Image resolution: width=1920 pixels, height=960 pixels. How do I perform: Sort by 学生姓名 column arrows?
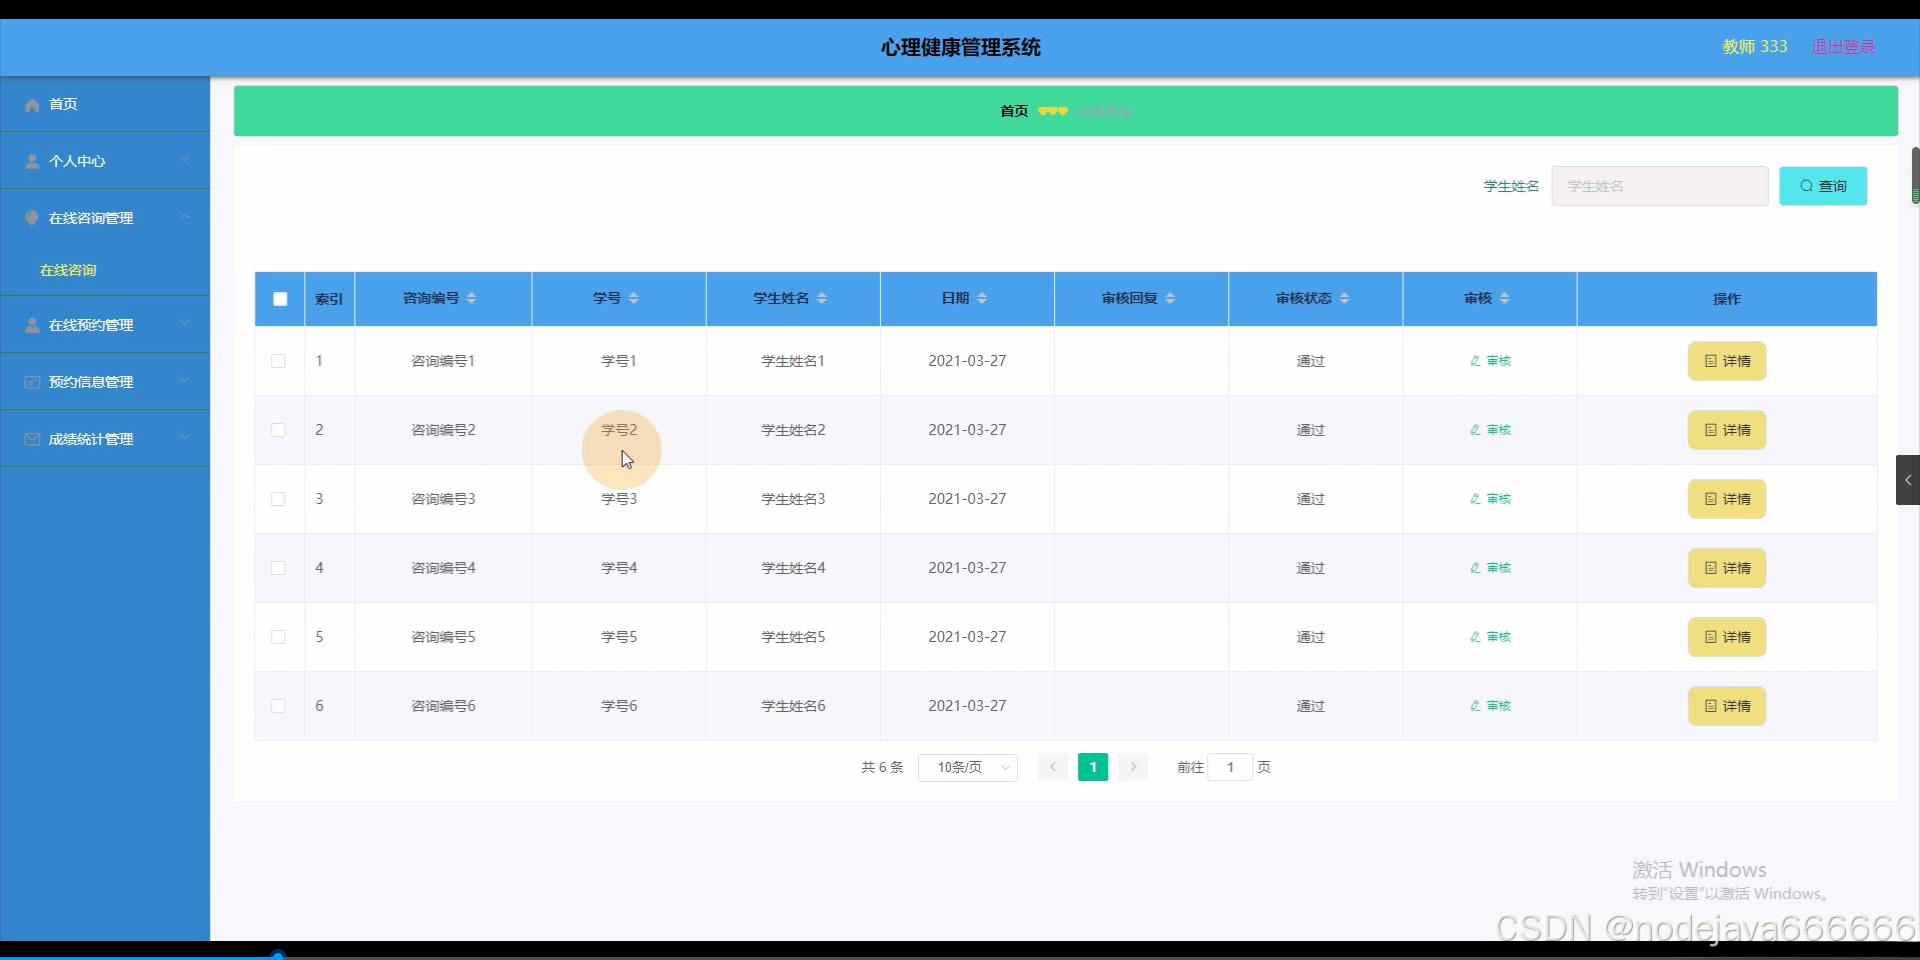point(822,298)
